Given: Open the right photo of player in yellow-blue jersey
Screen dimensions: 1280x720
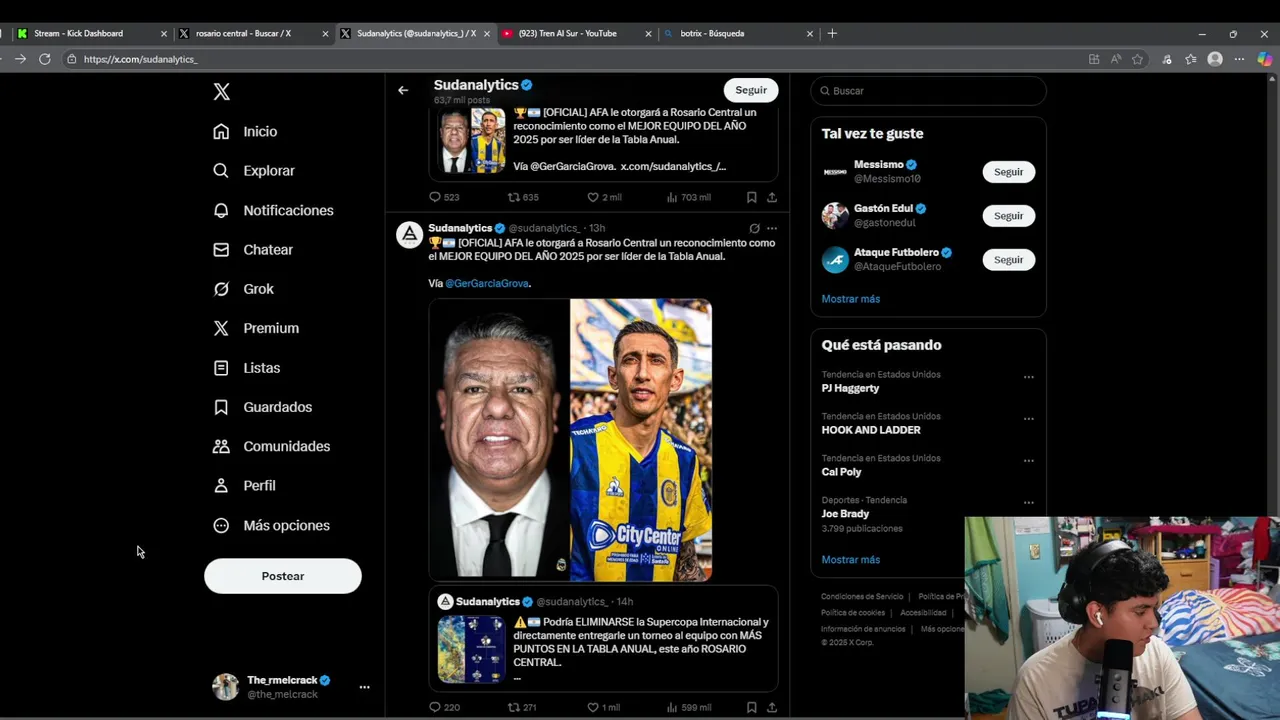Looking at the screenshot, I should pos(641,440).
